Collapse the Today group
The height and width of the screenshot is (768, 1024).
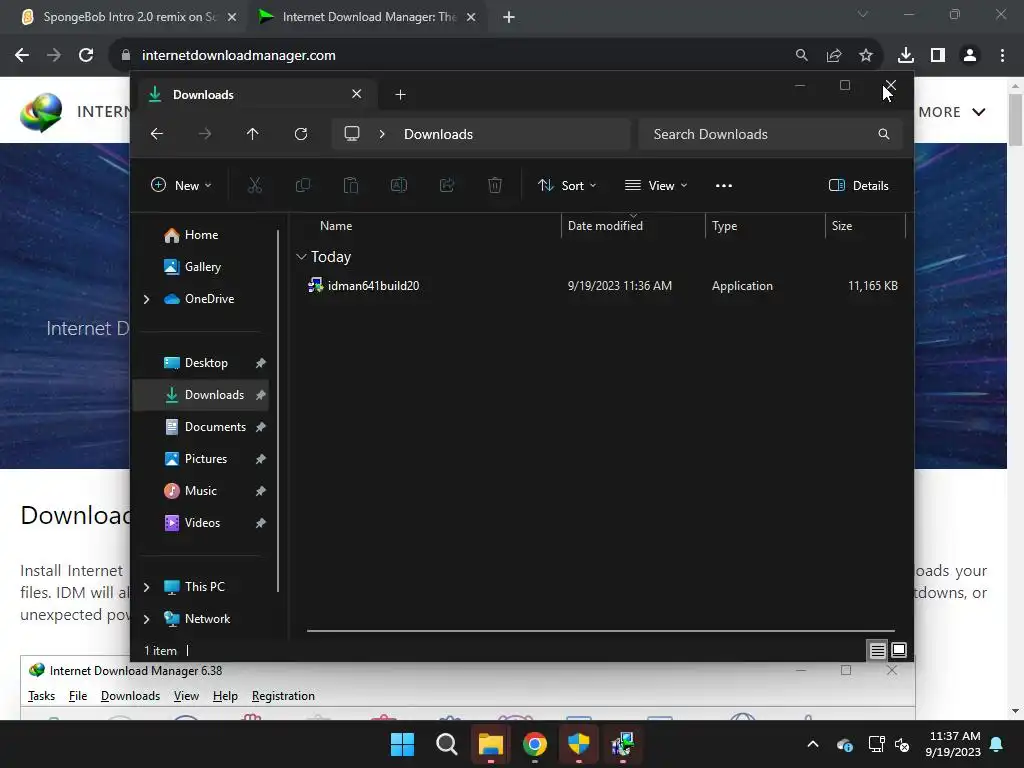pyautogui.click(x=301, y=257)
